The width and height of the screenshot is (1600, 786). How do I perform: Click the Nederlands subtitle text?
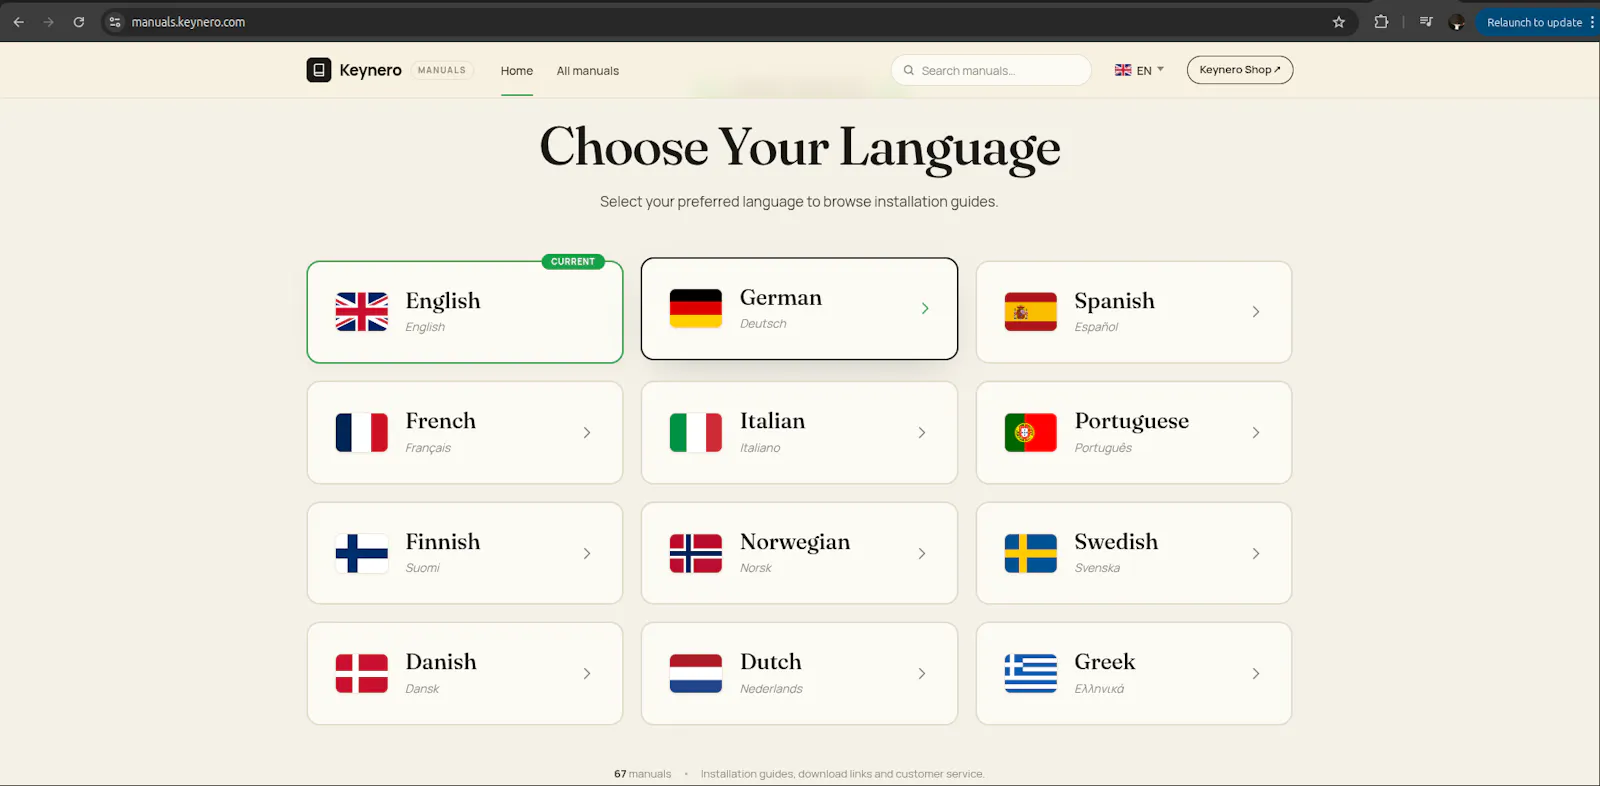click(x=771, y=689)
